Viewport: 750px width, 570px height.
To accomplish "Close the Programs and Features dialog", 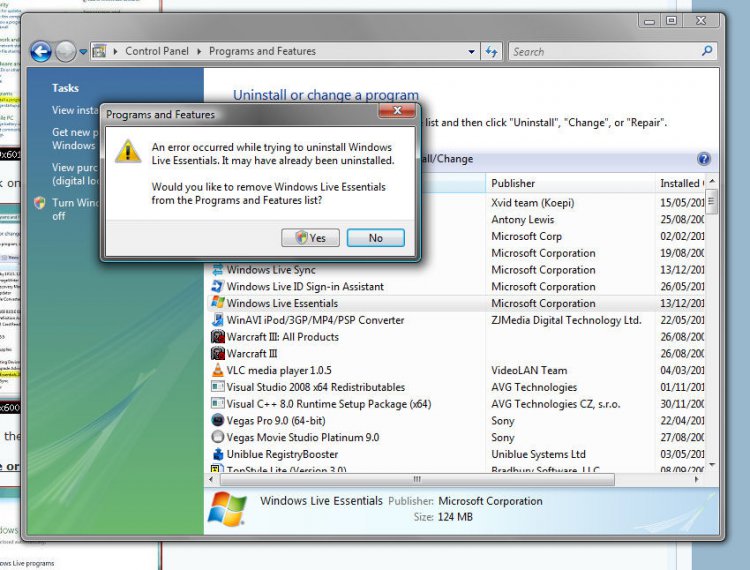I will (x=397, y=110).
